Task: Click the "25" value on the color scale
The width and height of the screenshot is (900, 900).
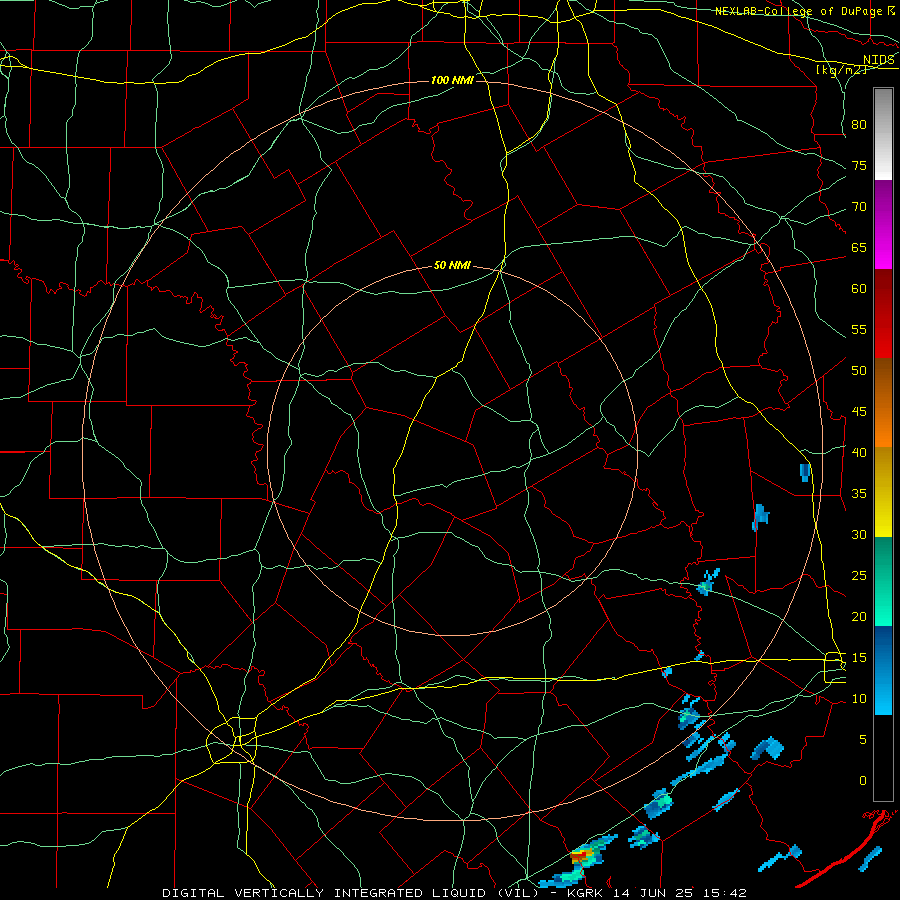Action: [x=859, y=575]
